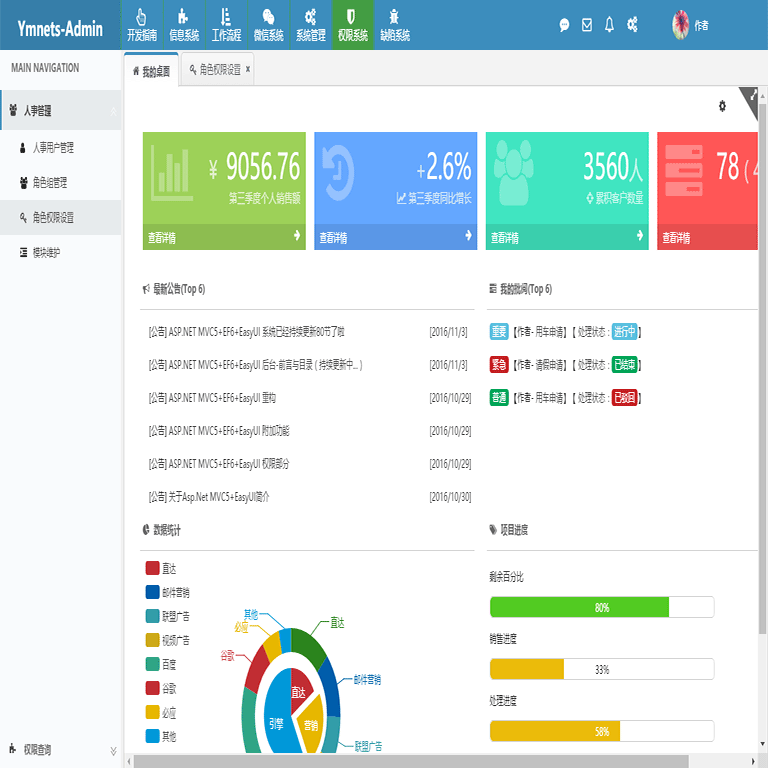Viewport: 768px width, 768px height.
Task: Collapse the 人事管理 sidebar group
Action: coord(61,110)
